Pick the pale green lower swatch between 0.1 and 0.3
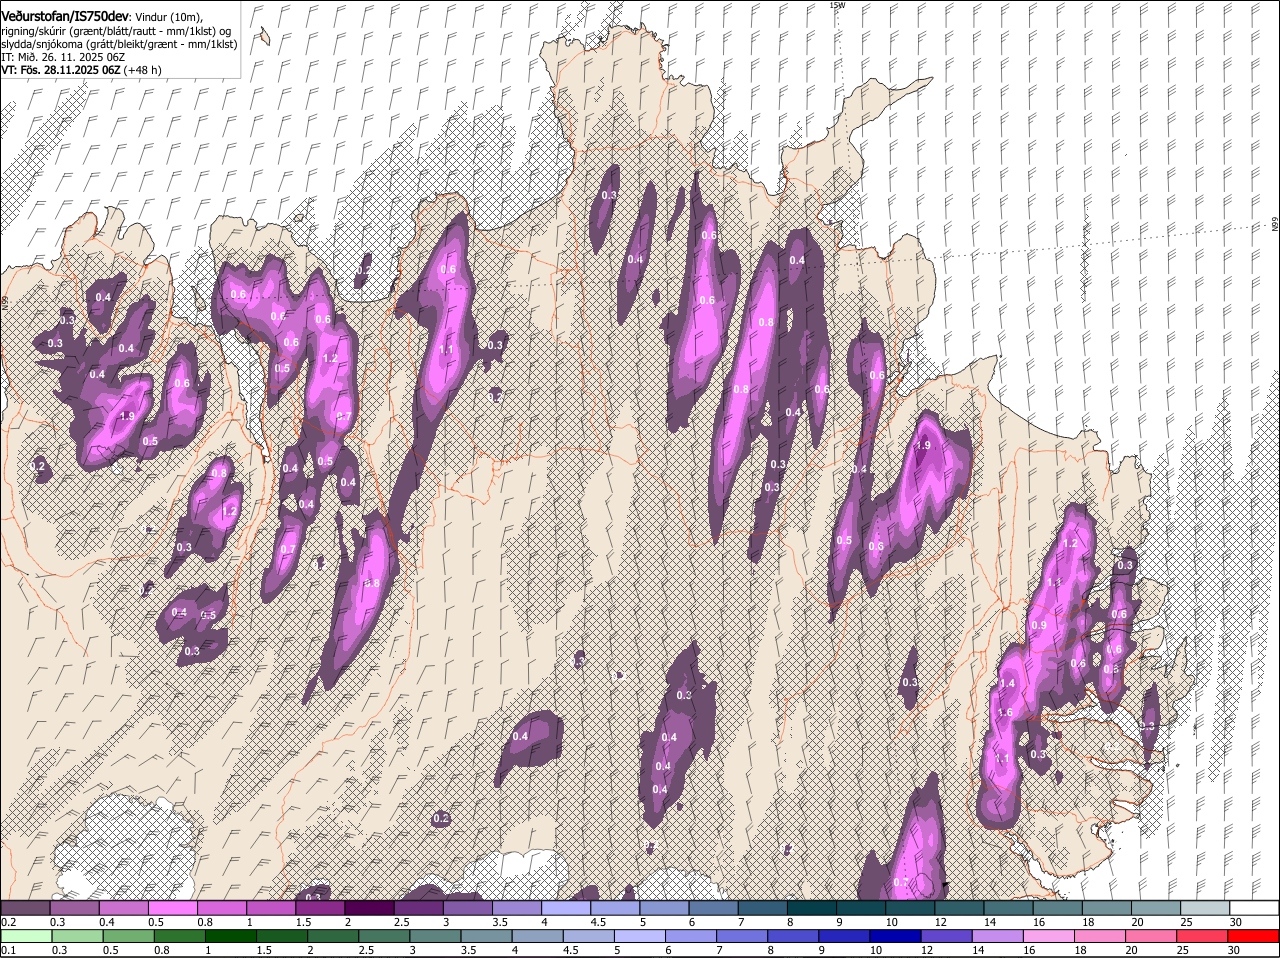 pos(25,936)
